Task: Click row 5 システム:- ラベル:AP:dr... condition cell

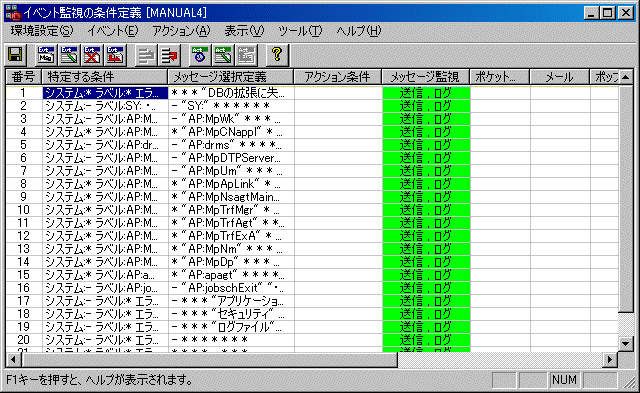Action: [105, 145]
